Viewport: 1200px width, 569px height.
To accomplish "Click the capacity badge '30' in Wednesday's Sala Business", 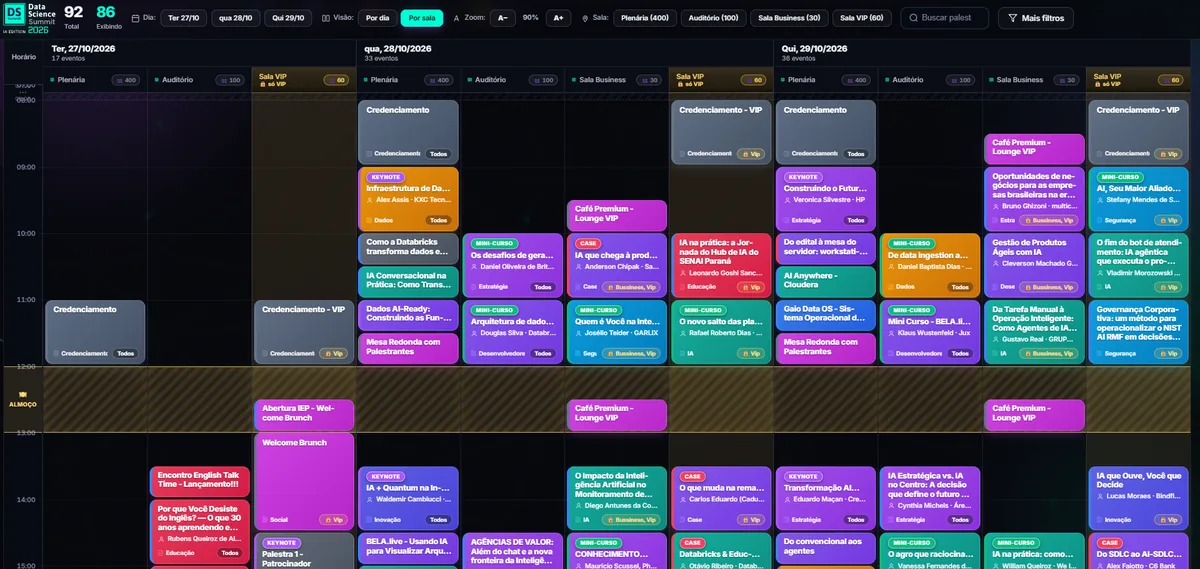I will pyautogui.click(x=648, y=80).
